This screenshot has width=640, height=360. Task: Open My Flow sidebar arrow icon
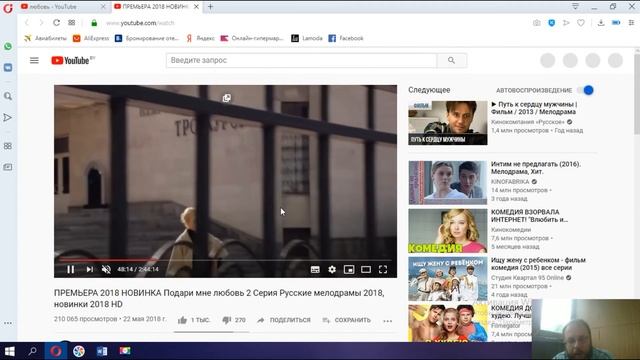point(8,118)
